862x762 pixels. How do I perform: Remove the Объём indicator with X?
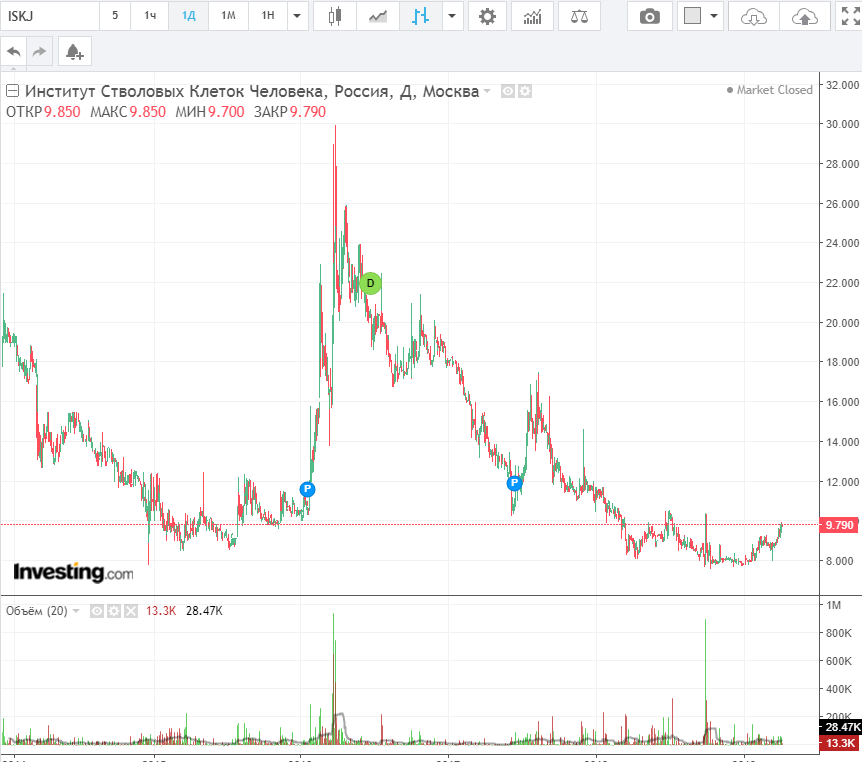(132, 610)
